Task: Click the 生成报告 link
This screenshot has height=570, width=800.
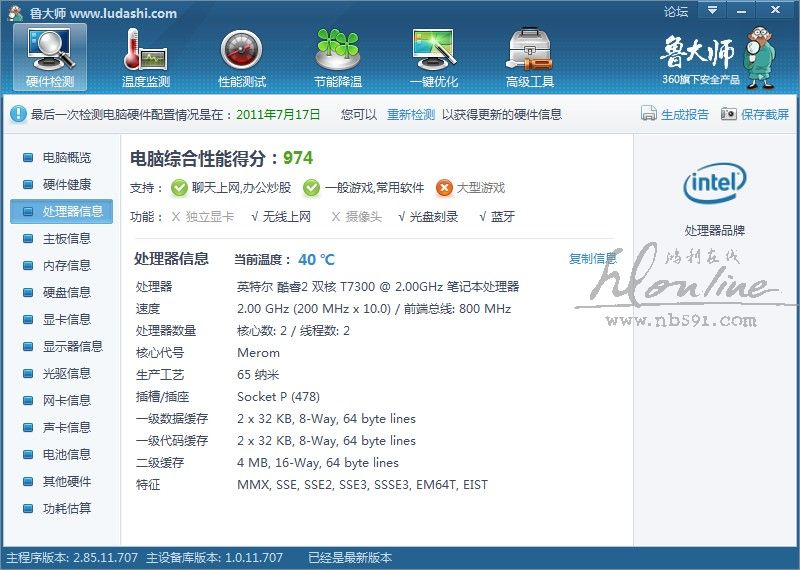Action: tap(685, 114)
